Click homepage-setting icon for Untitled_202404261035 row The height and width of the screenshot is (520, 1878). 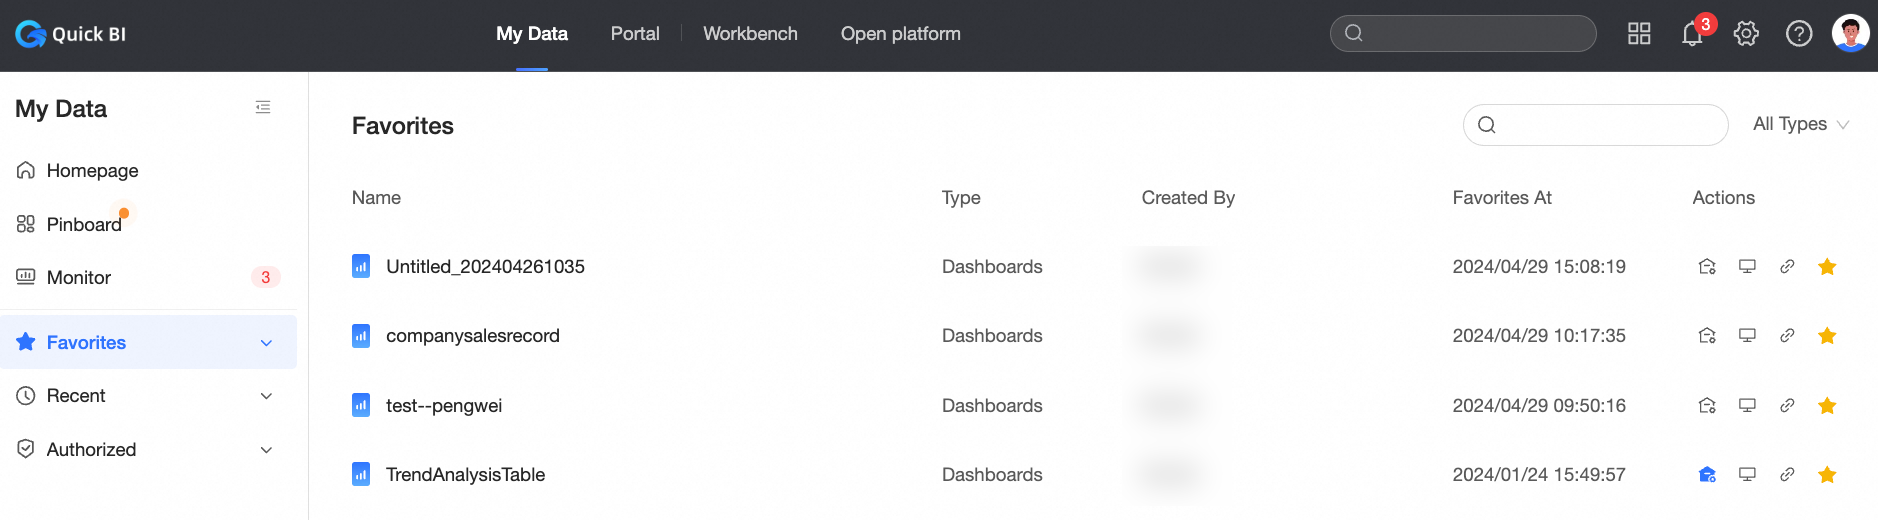click(x=1707, y=267)
